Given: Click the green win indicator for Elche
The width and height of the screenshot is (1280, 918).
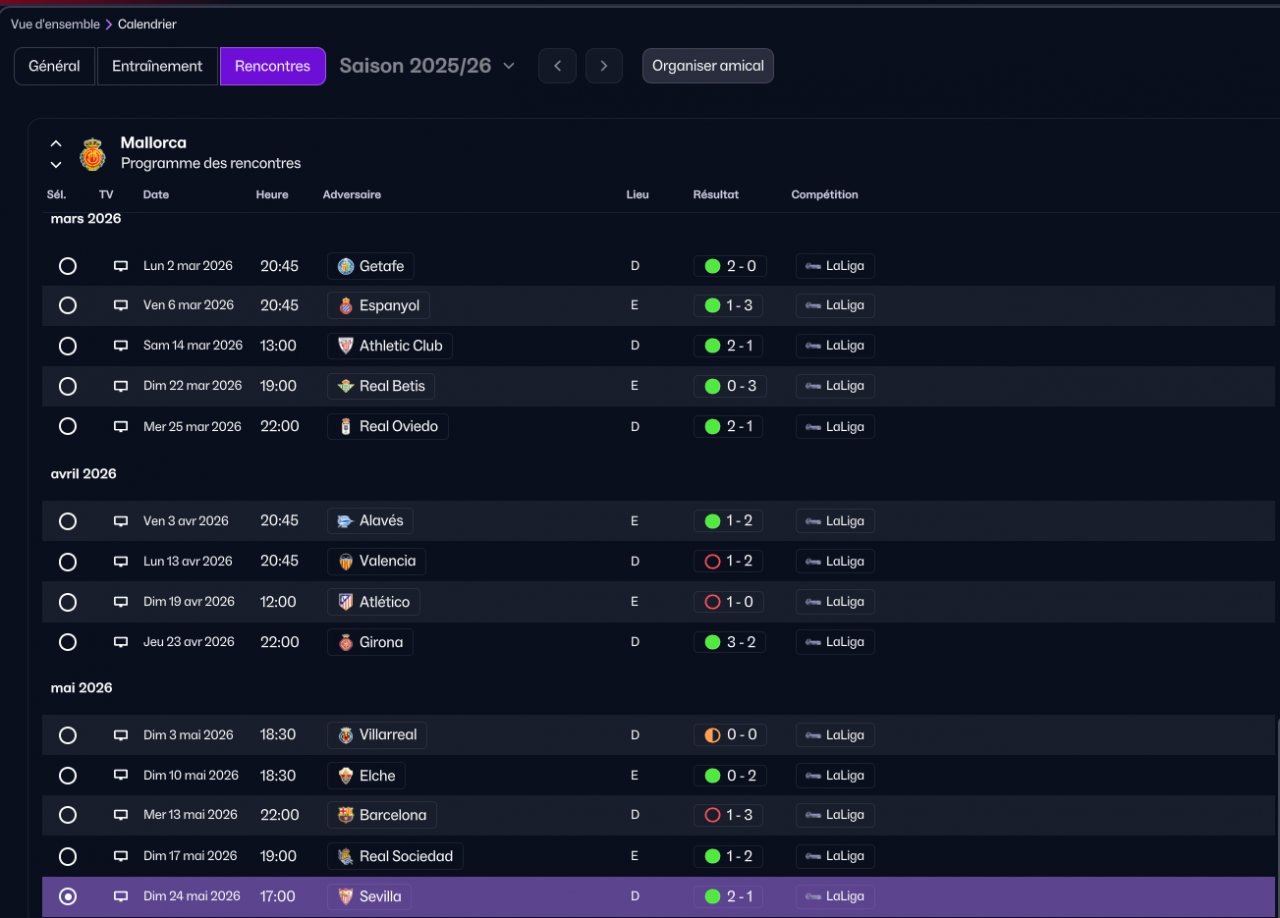Looking at the screenshot, I should pyautogui.click(x=712, y=775).
